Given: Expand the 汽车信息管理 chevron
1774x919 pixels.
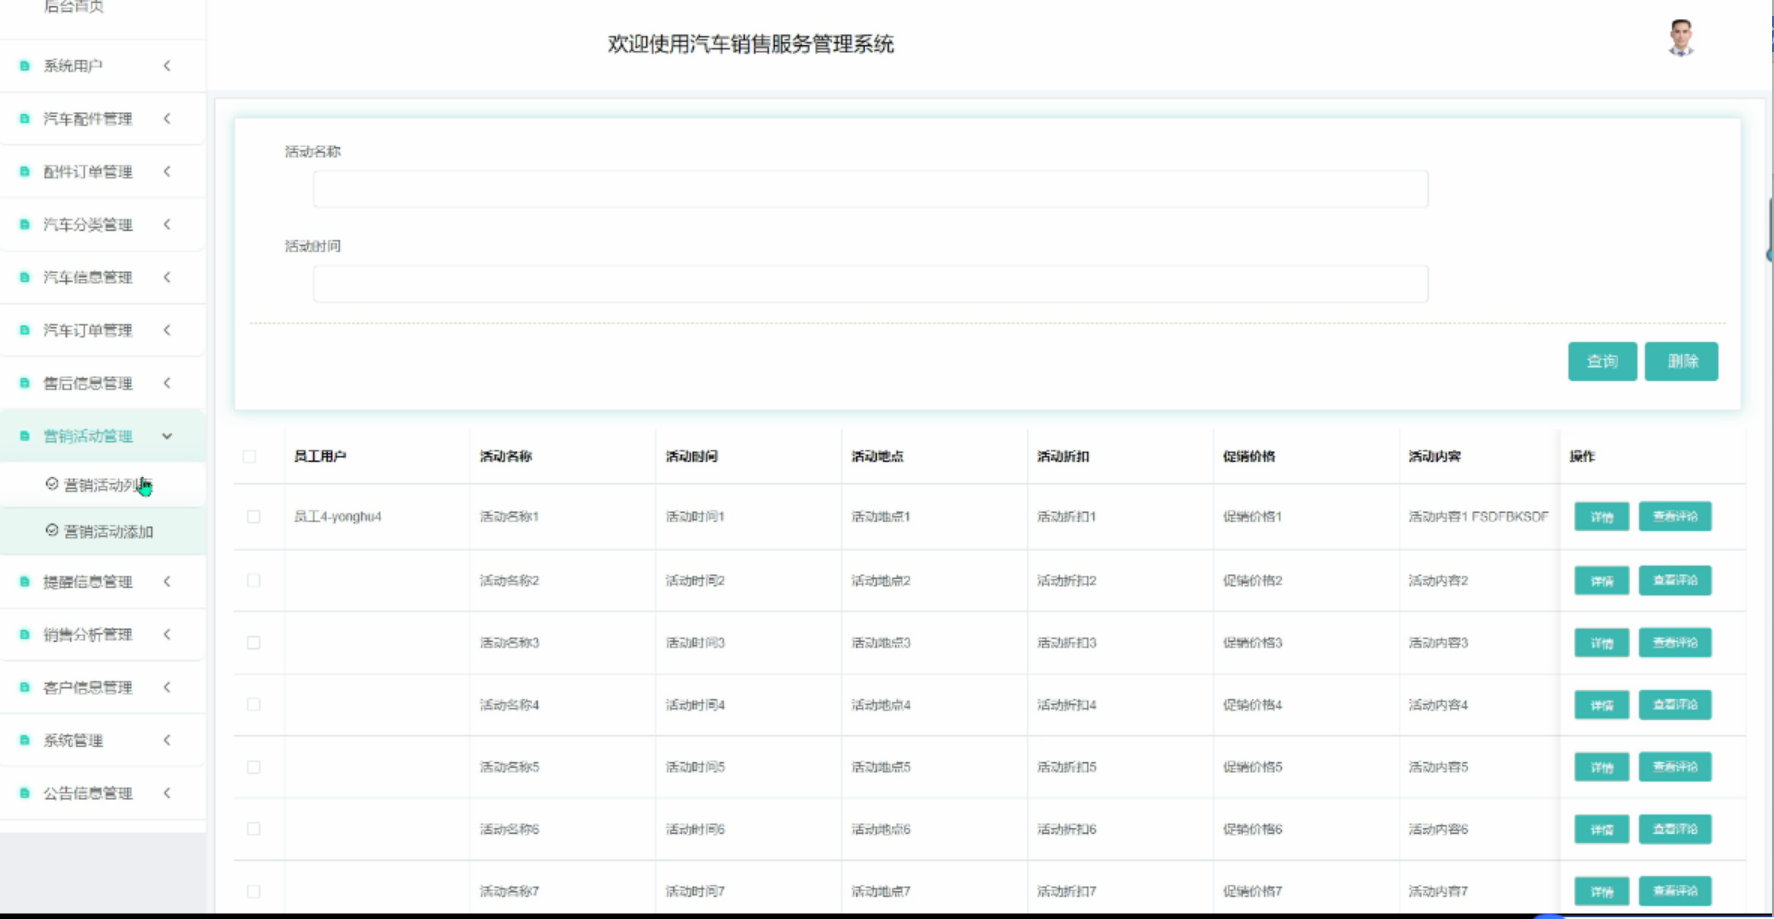Looking at the screenshot, I should 167,278.
